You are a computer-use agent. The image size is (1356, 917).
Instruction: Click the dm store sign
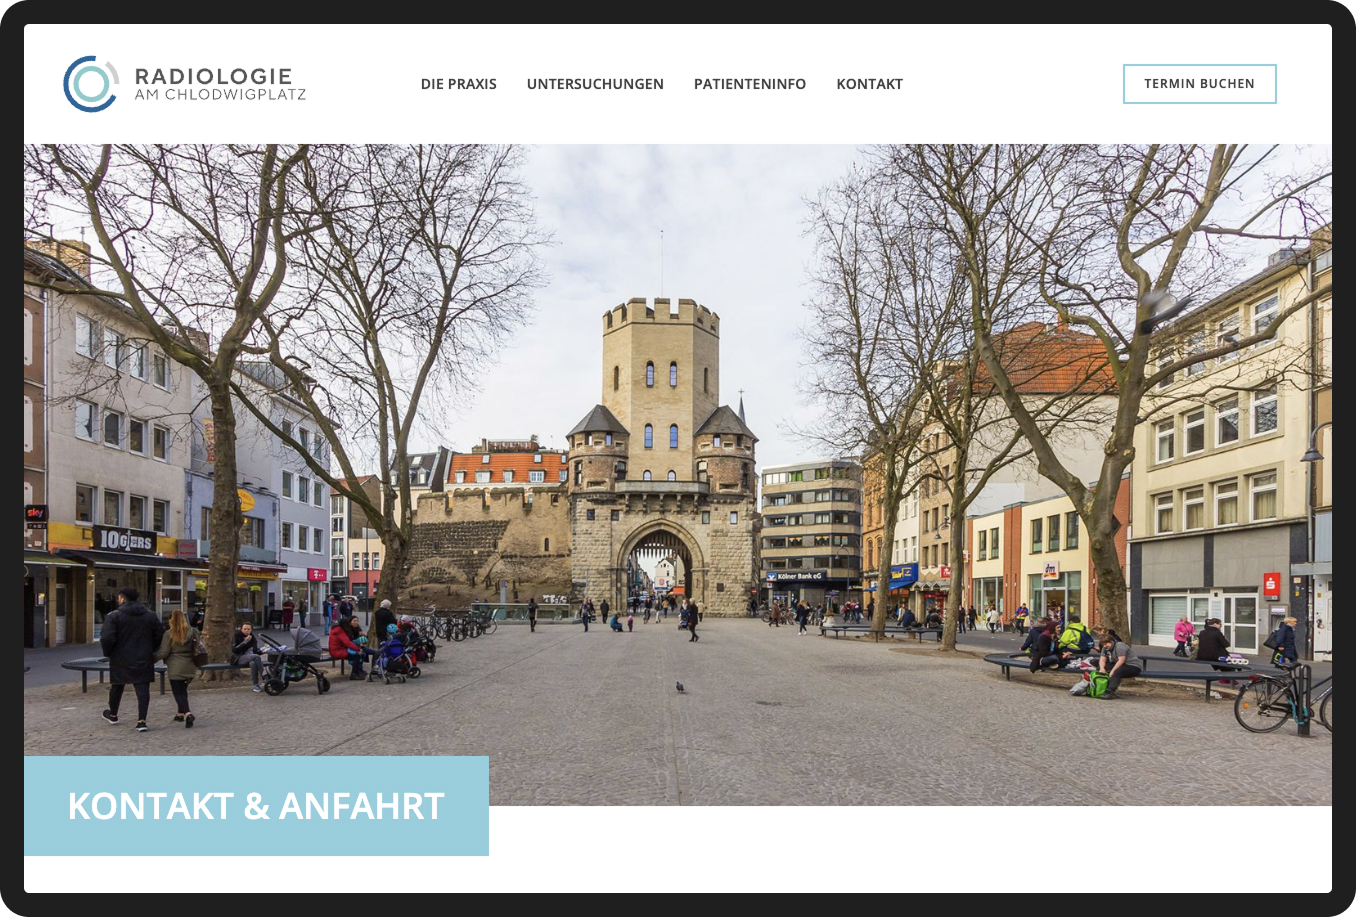click(x=1050, y=570)
